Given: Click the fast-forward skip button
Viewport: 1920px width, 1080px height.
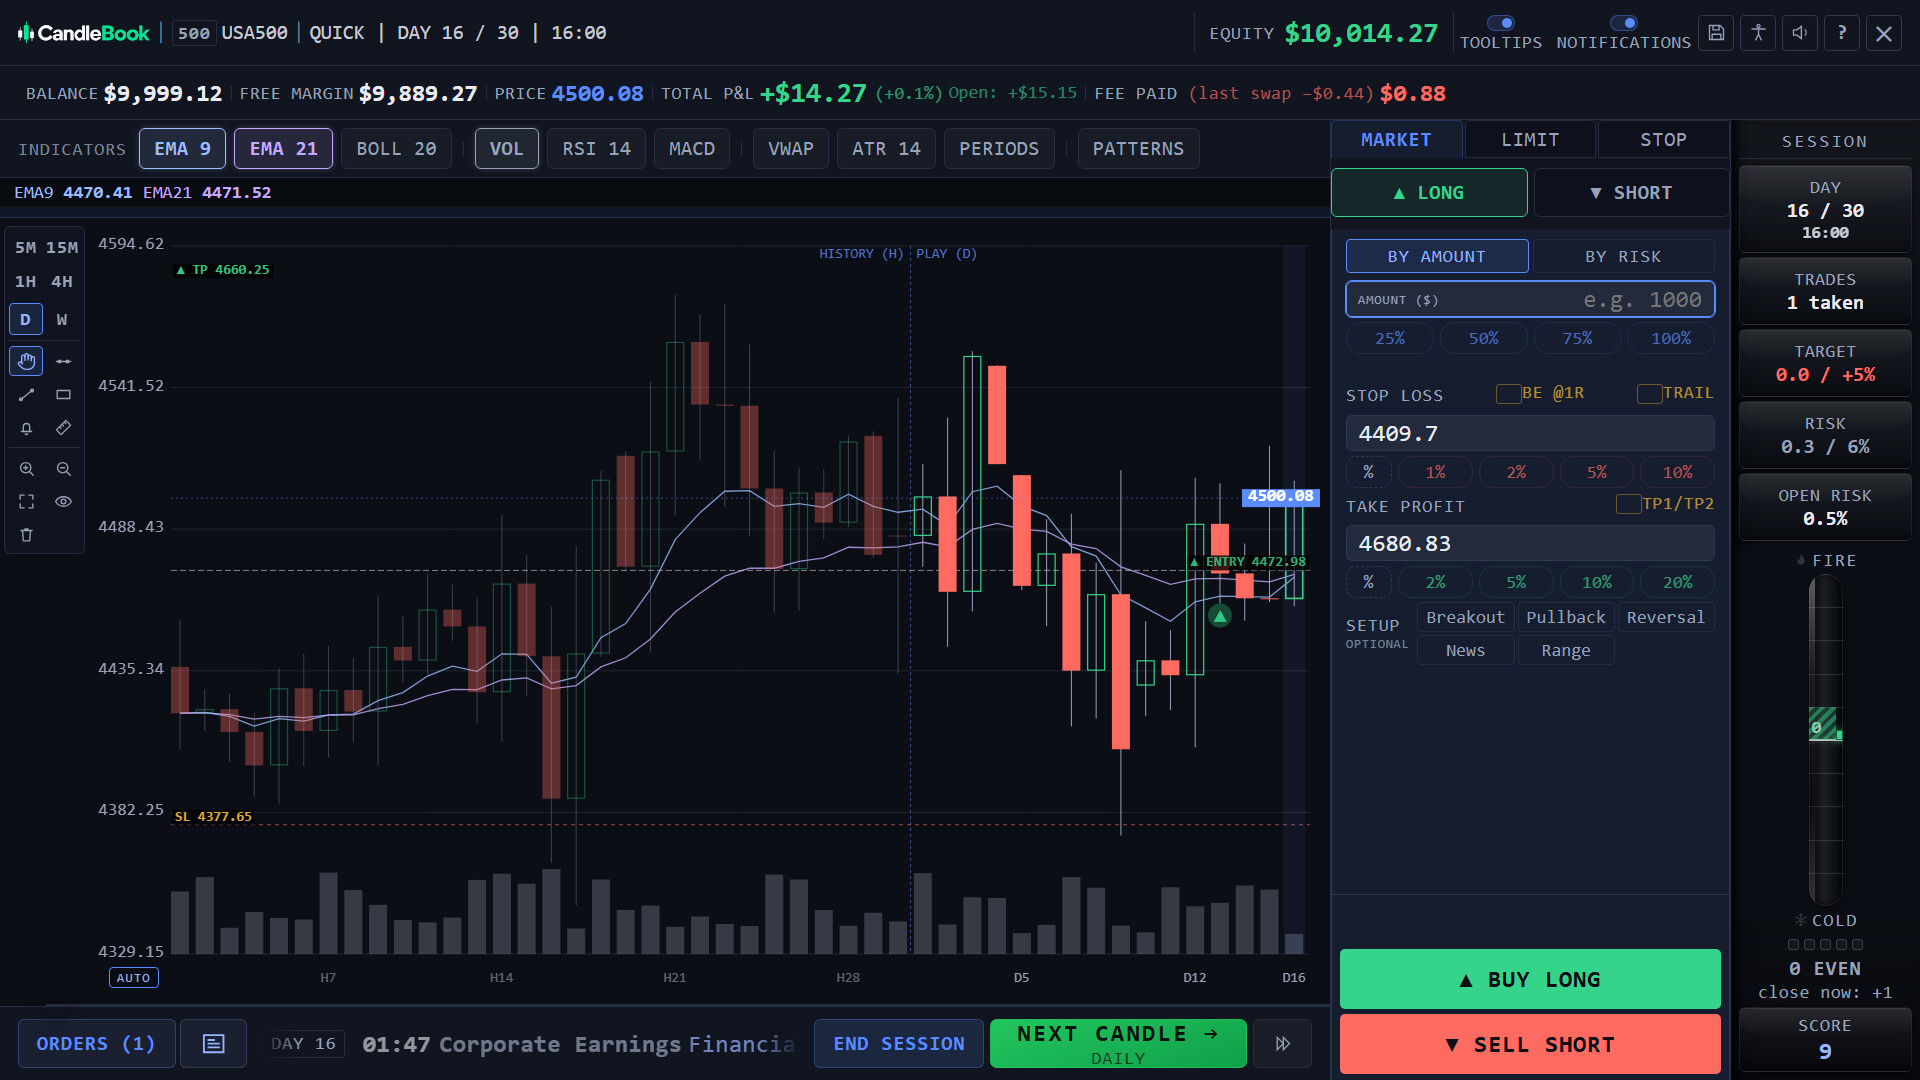Looking at the screenshot, I should coord(1282,1044).
